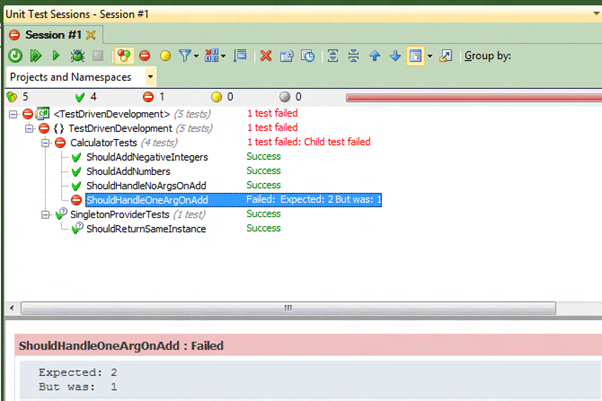Select SingletonProviderTests fixture row
Image resolution: width=602 pixels, height=401 pixels.
click(x=120, y=214)
